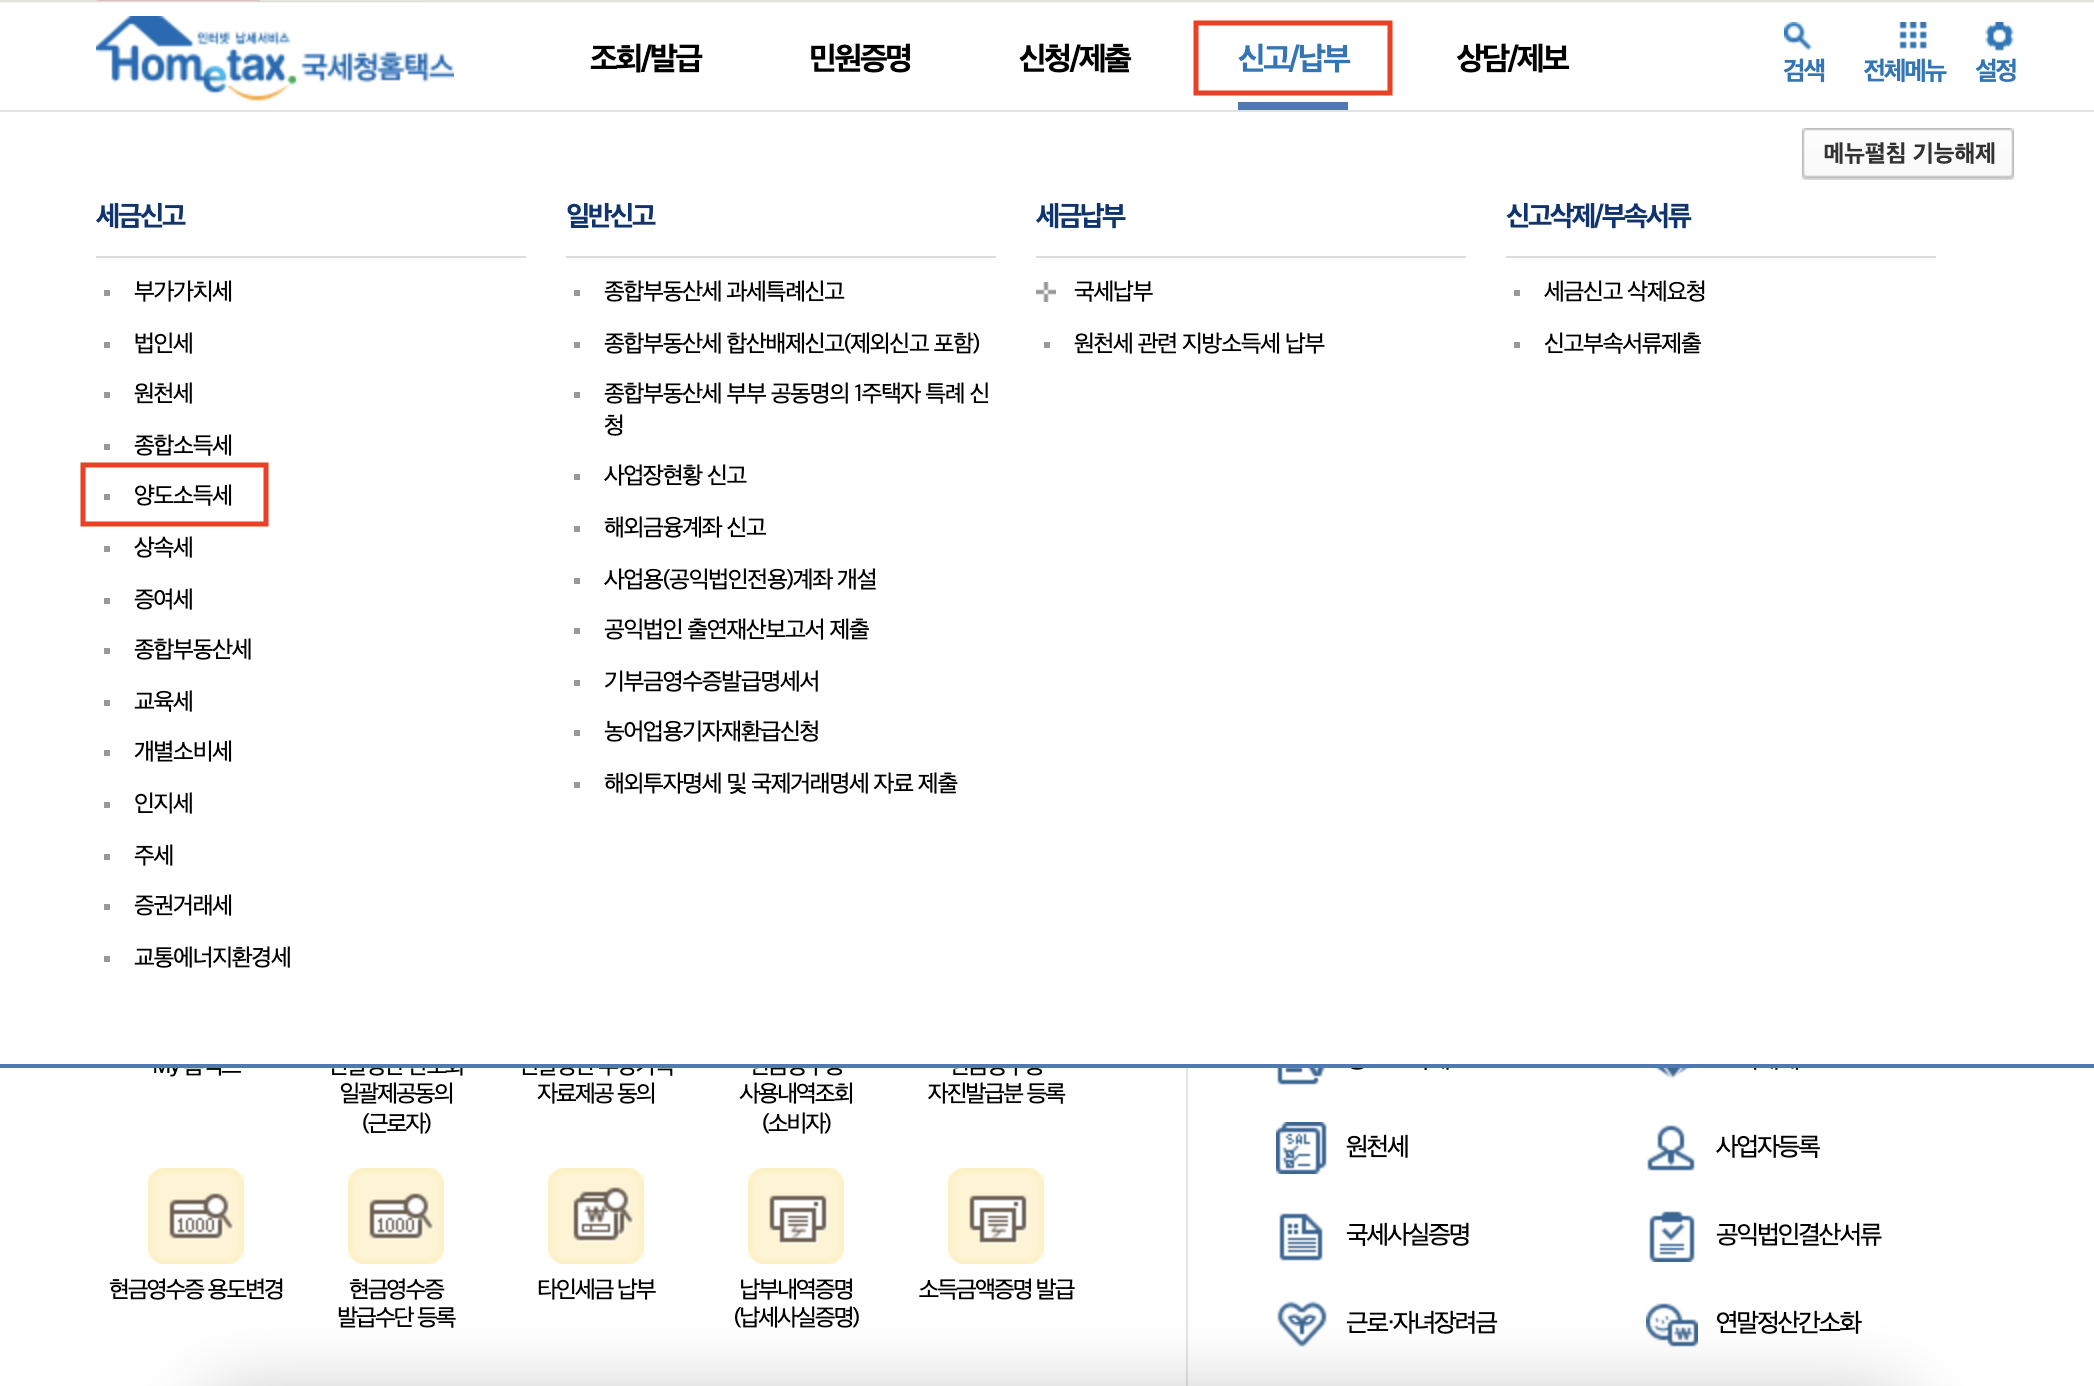Screen dimensions: 2094x1386
Task: Click the 사업자등록 person icon
Action: click(1670, 1147)
